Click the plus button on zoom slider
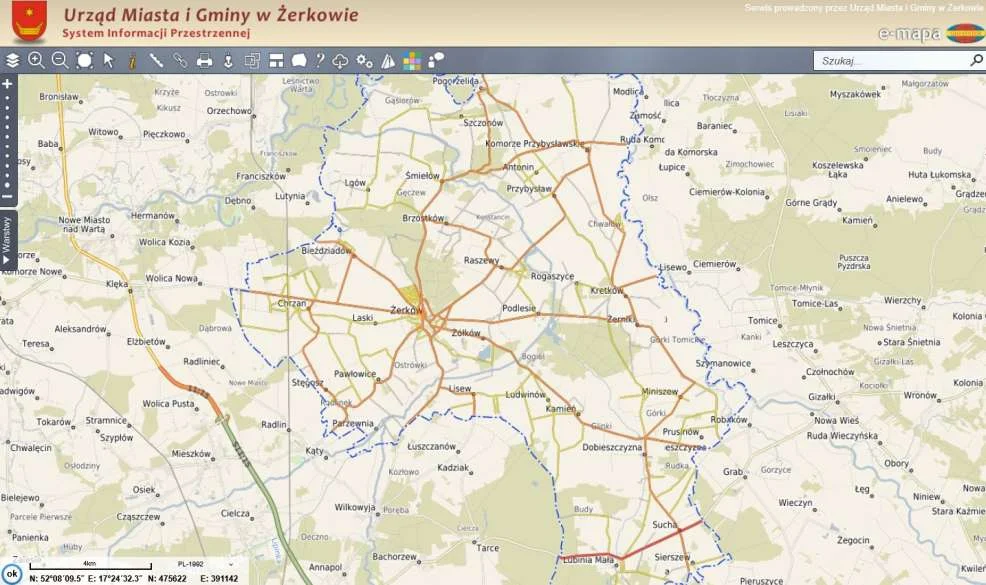This screenshot has height=585, width=986. [7, 84]
